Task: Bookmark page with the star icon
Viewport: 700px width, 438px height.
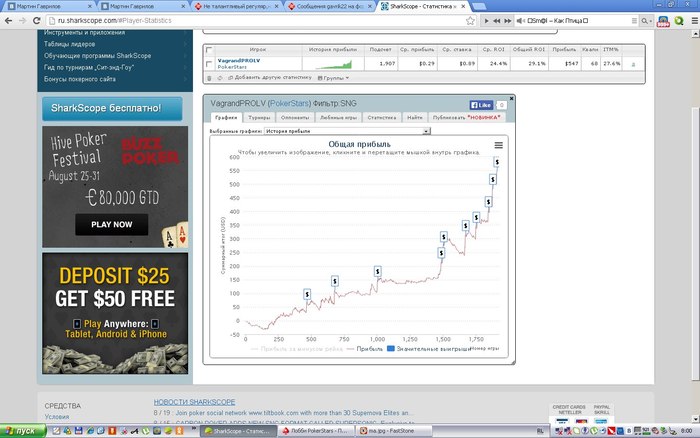Action: (470, 21)
